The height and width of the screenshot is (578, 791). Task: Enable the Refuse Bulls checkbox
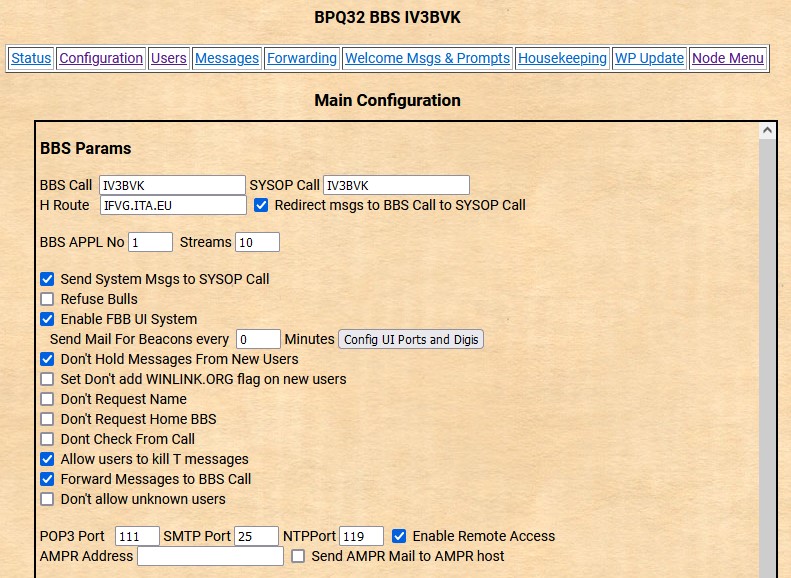pos(47,299)
